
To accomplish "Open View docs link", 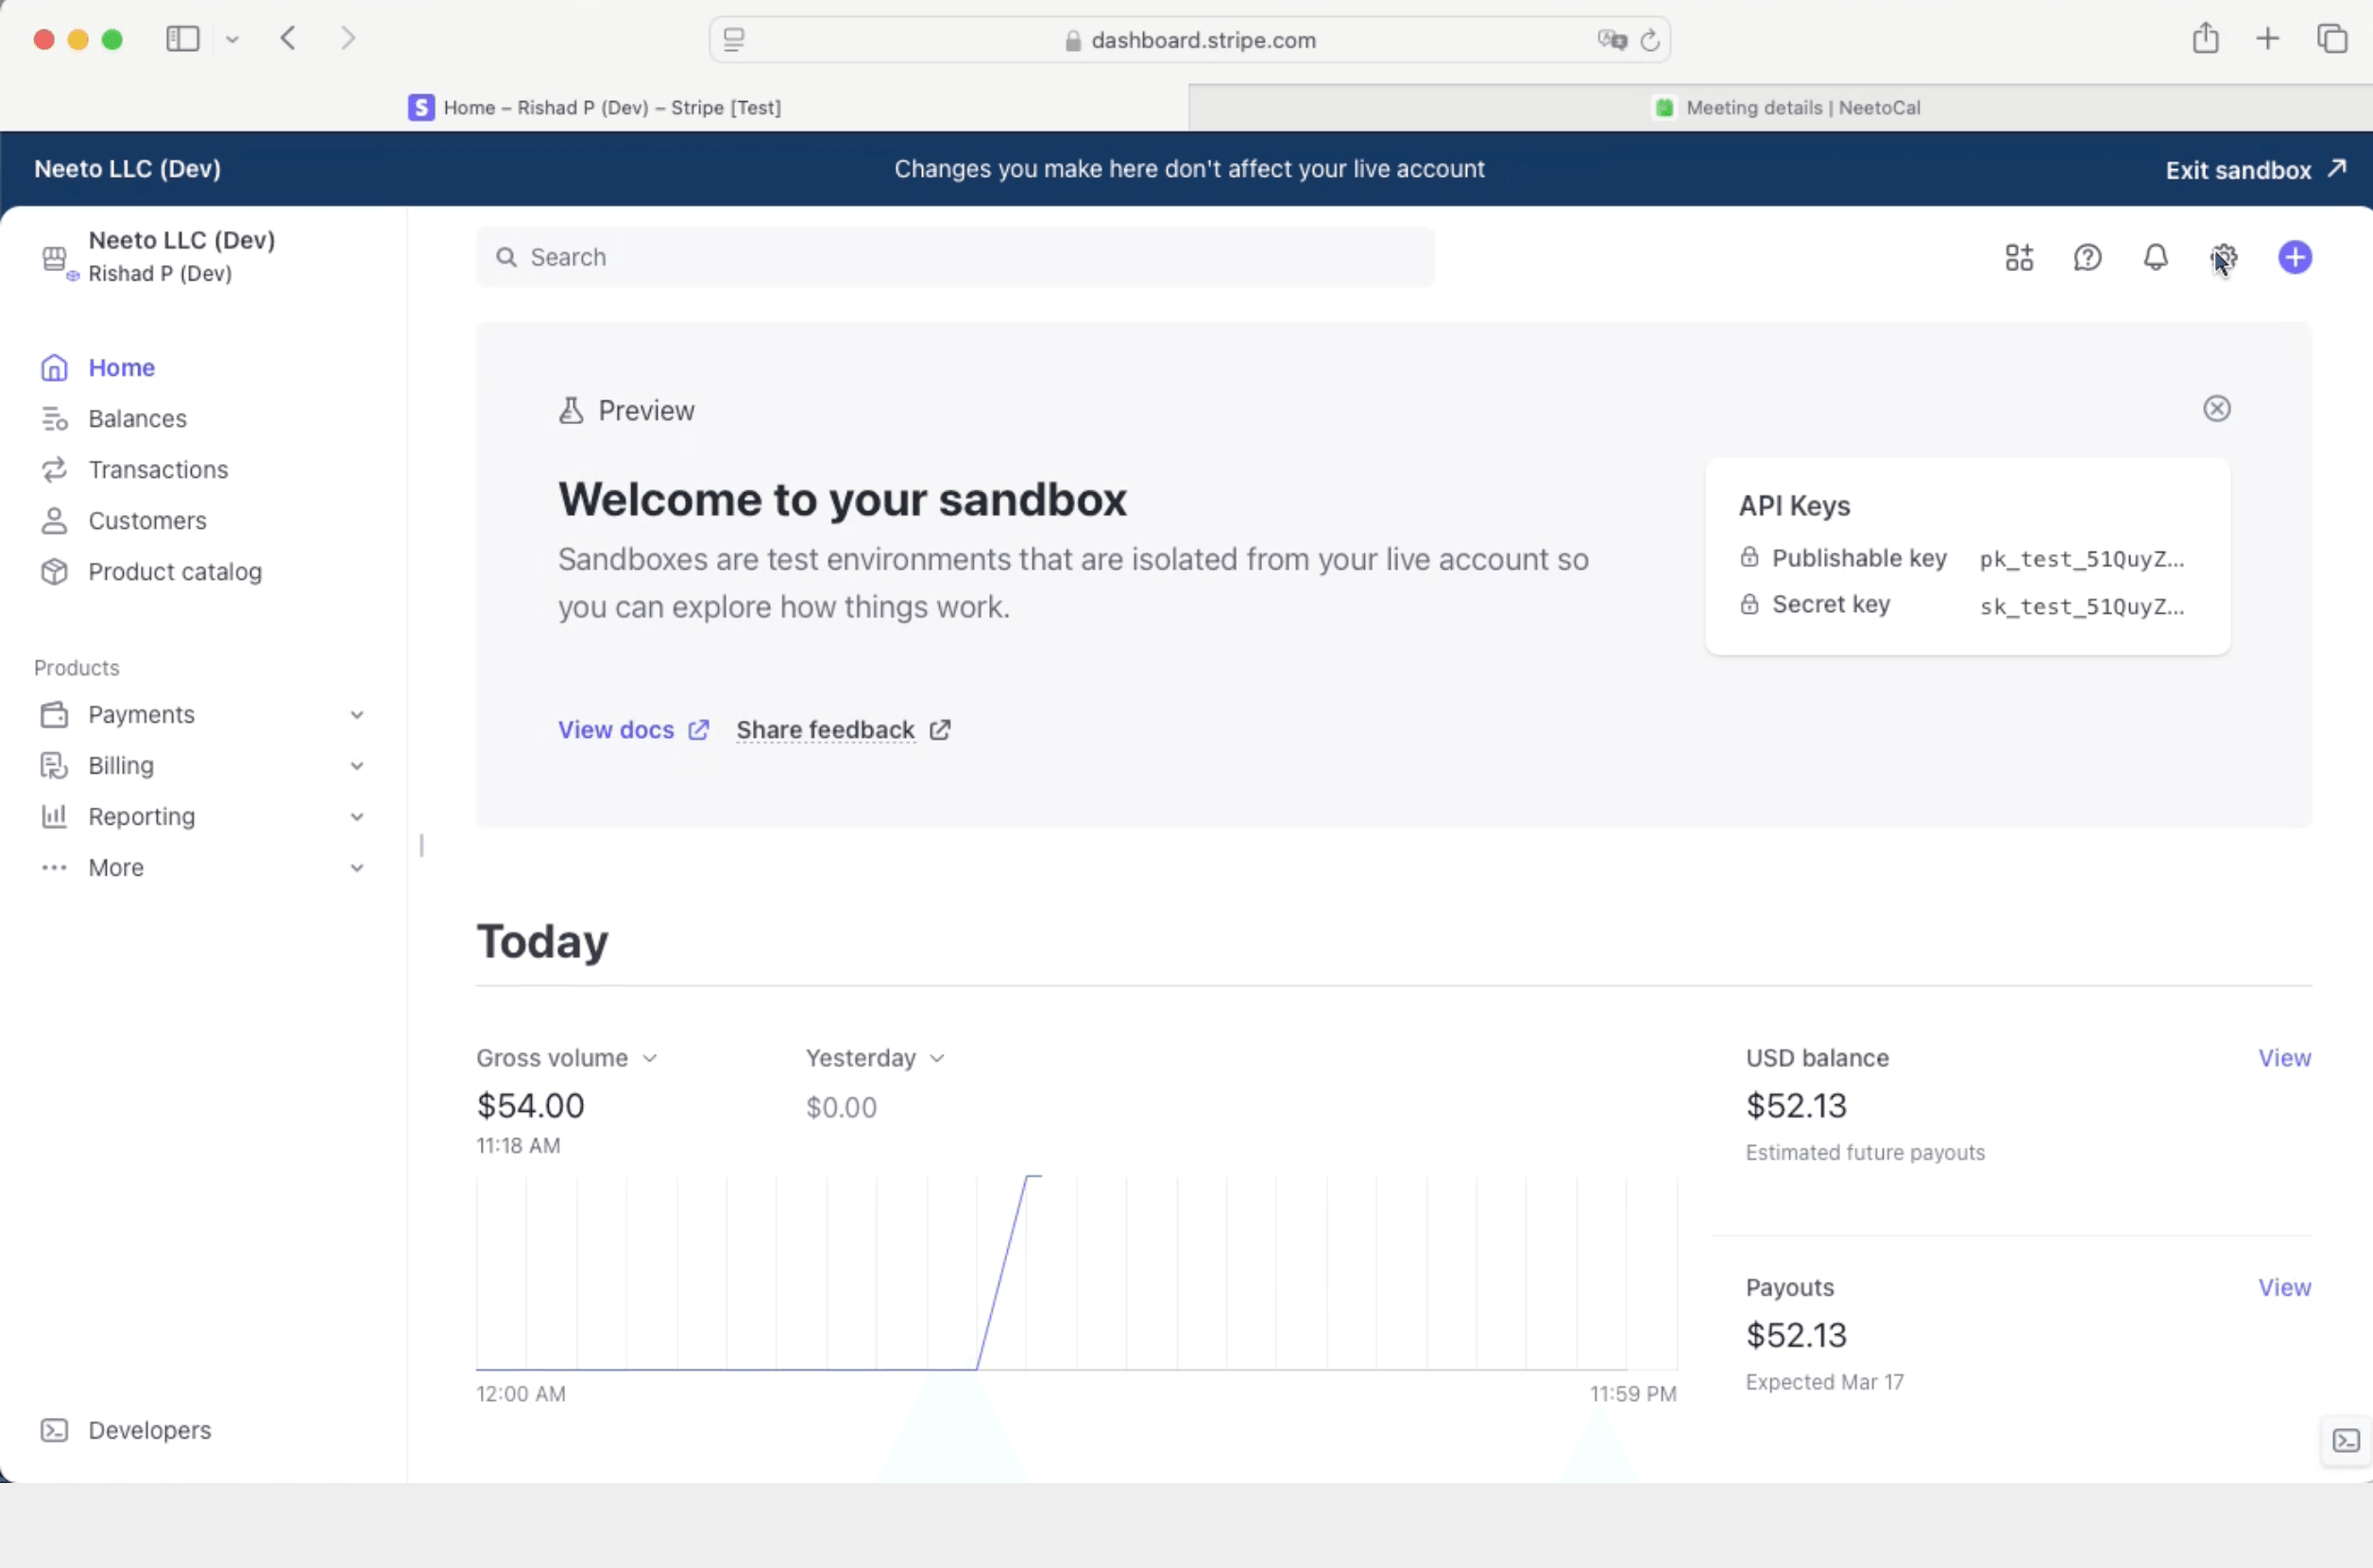I will (x=633, y=730).
